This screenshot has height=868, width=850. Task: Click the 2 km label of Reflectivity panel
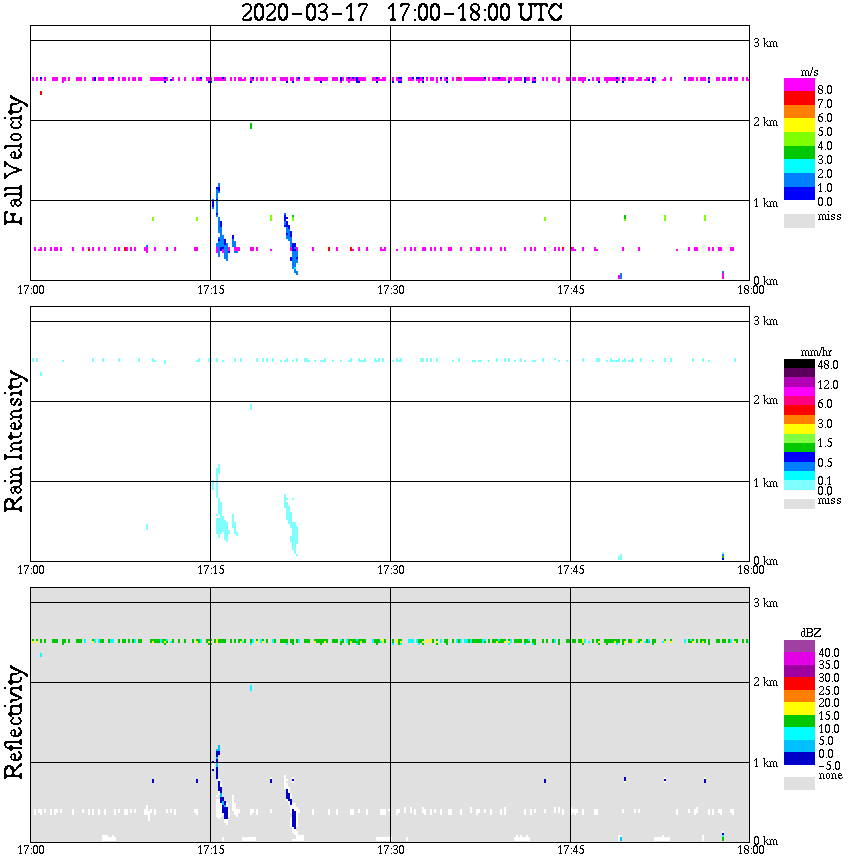pyautogui.click(x=765, y=682)
